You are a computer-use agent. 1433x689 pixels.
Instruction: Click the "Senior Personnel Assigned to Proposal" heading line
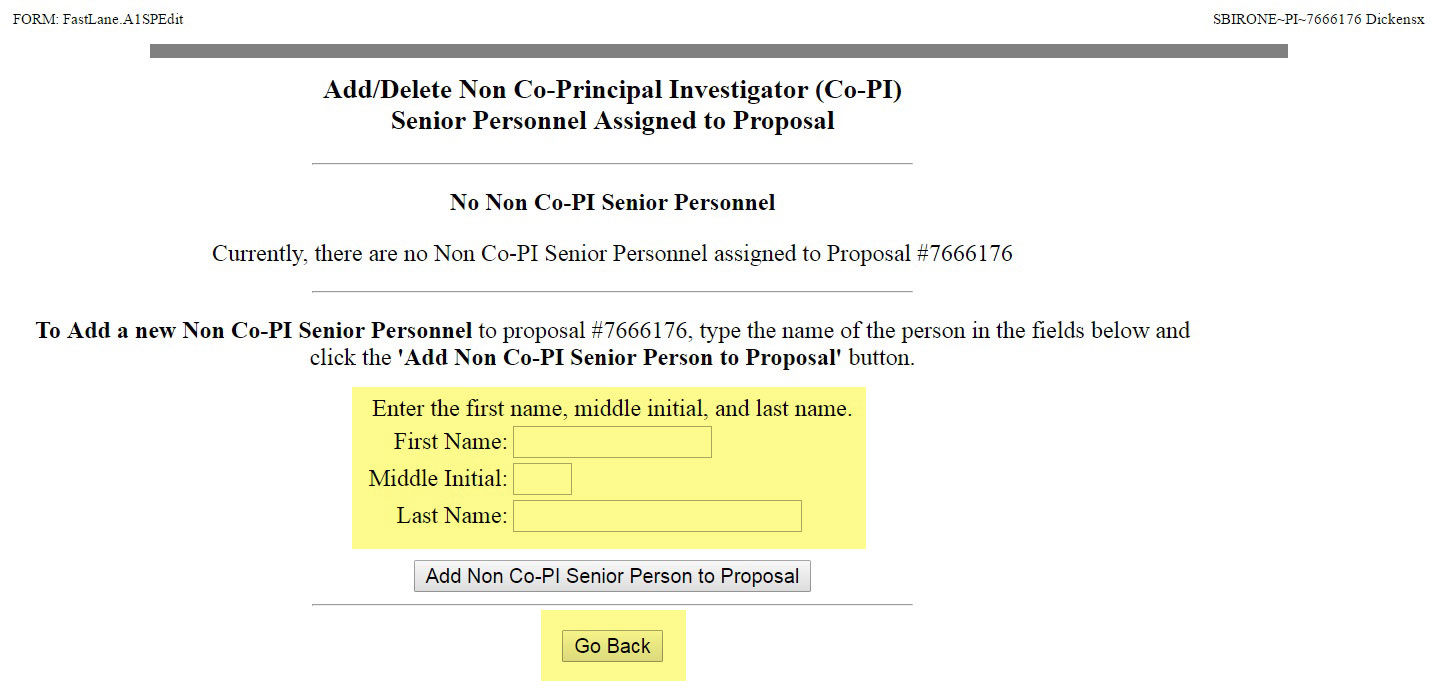coord(612,122)
